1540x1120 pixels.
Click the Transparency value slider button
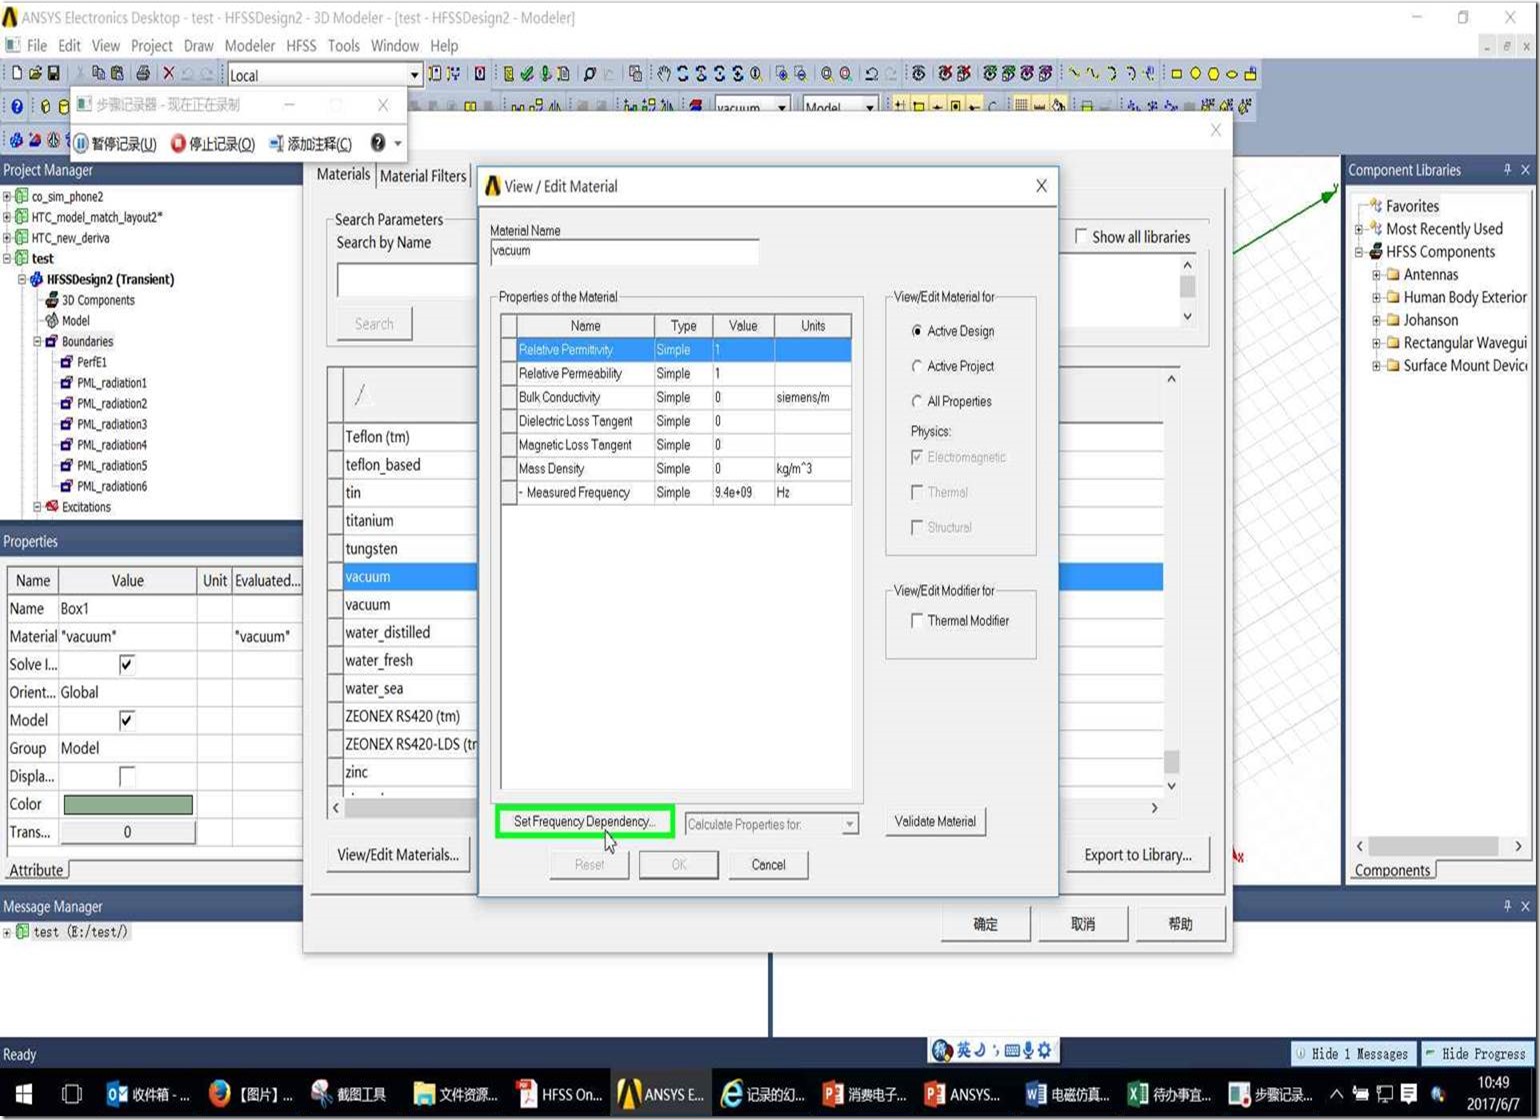click(127, 832)
